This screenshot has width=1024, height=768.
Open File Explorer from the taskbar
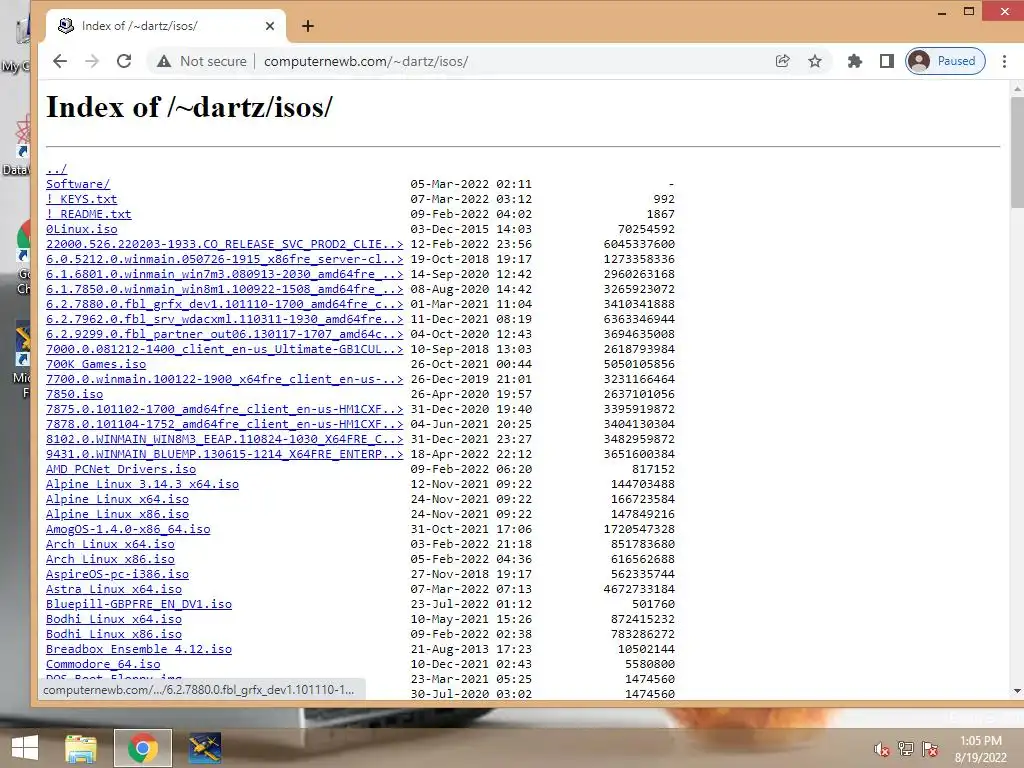[x=81, y=748]
